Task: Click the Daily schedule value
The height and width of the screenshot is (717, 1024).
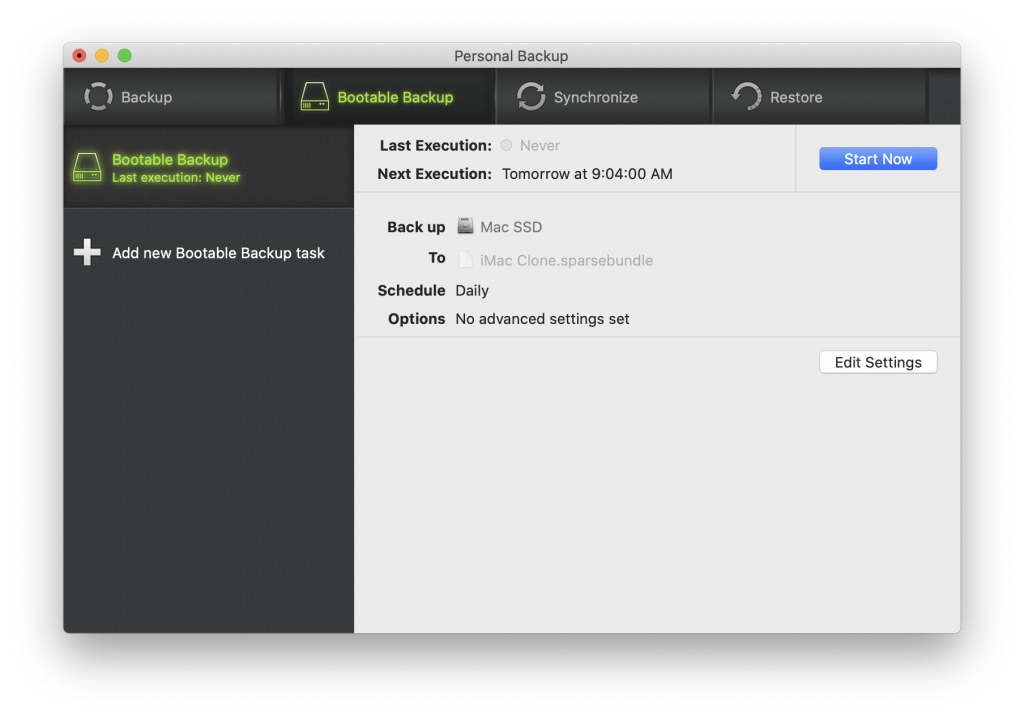Action: (472, 290)
